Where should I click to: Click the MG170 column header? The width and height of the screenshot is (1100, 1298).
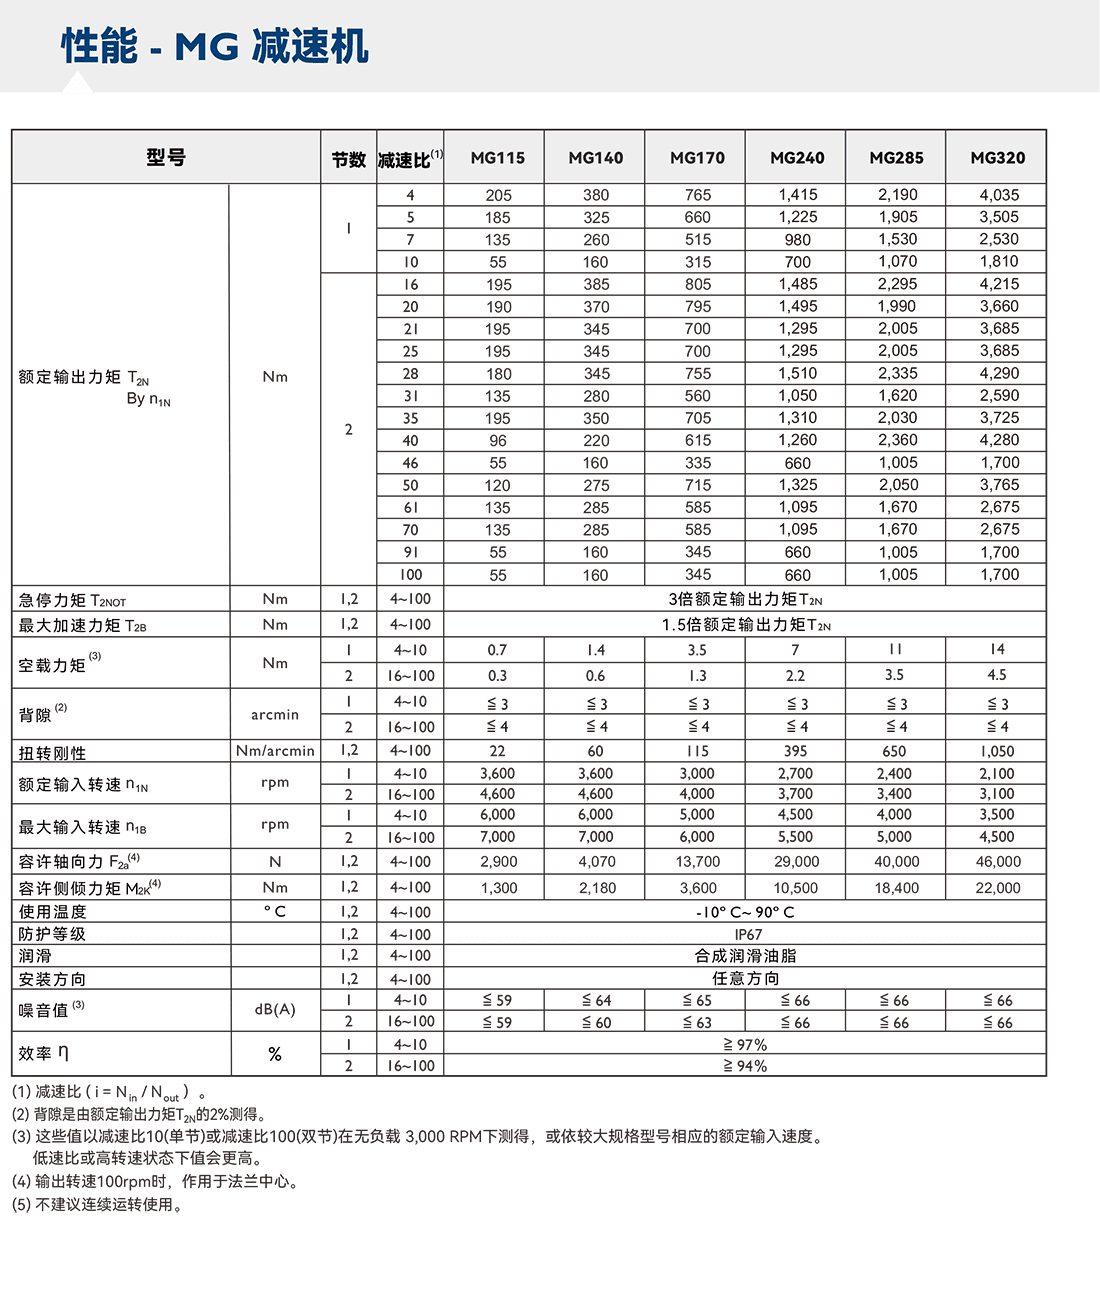[x=696, y=157]
